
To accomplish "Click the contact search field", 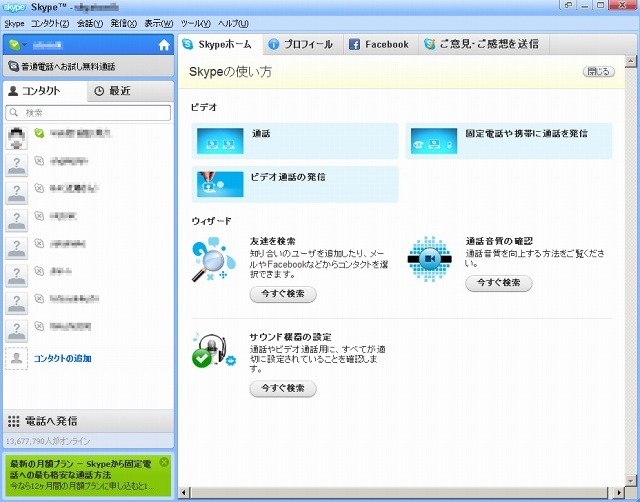I will 88,113.
